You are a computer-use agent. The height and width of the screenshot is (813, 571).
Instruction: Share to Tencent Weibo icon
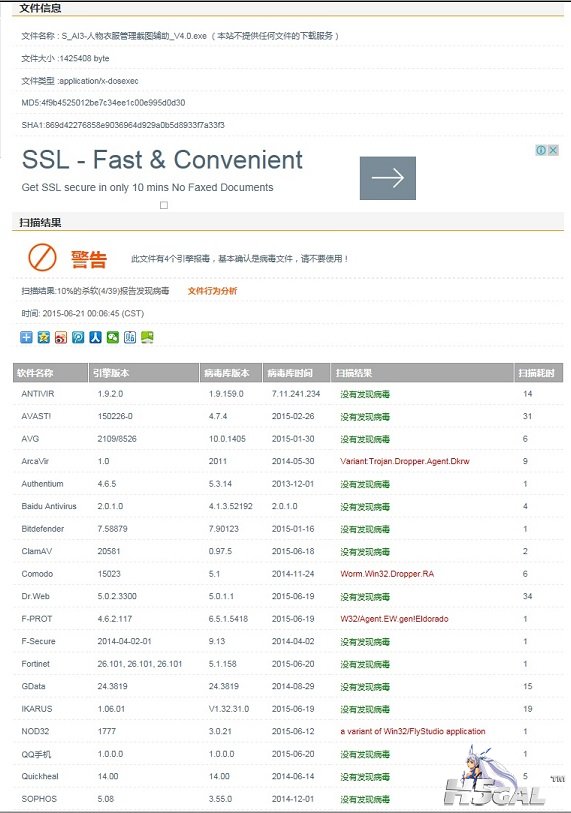click(78, 338)
